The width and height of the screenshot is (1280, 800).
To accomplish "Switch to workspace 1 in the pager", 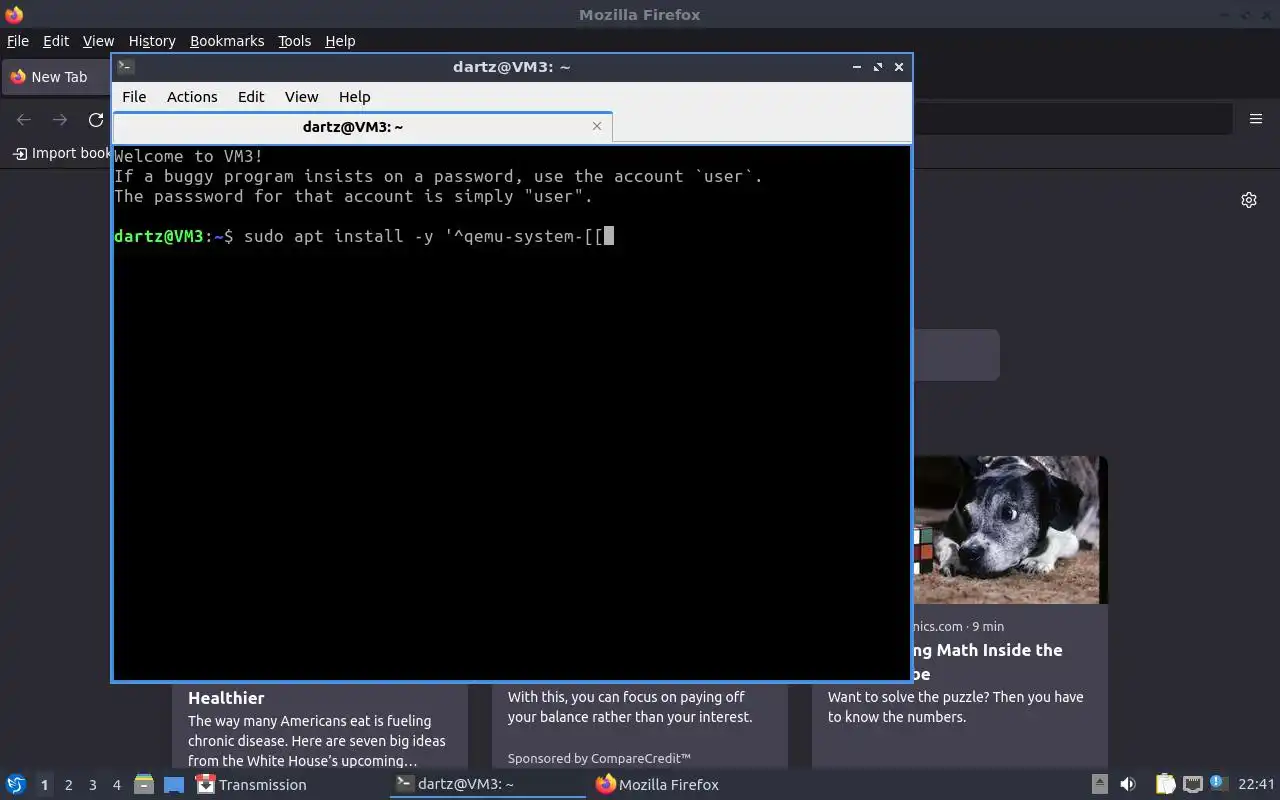I will click(x=44, y=785).
